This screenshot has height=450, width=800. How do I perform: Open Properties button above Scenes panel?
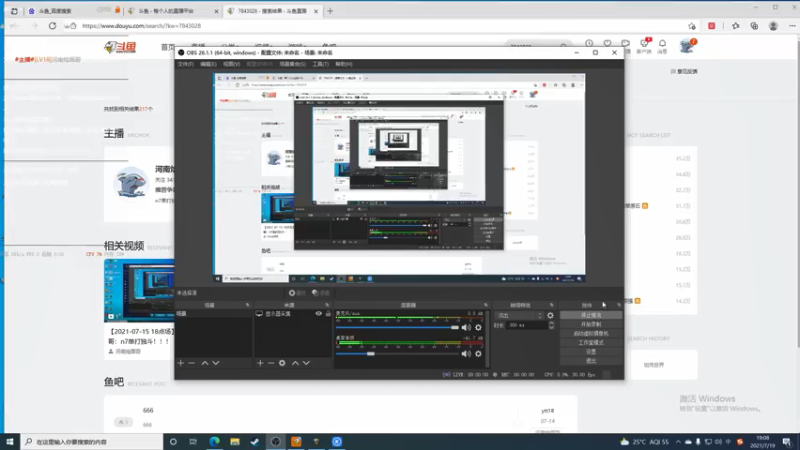click(297, 293)
